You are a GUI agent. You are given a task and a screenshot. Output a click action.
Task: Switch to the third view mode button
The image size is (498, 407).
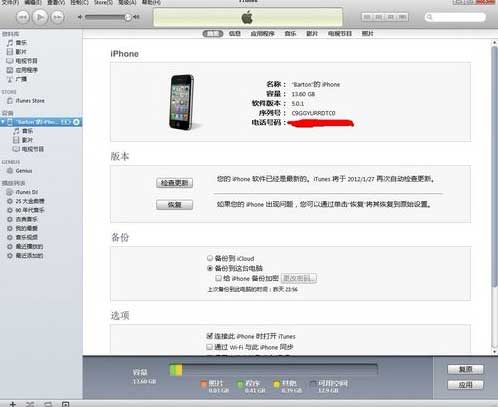391,17
